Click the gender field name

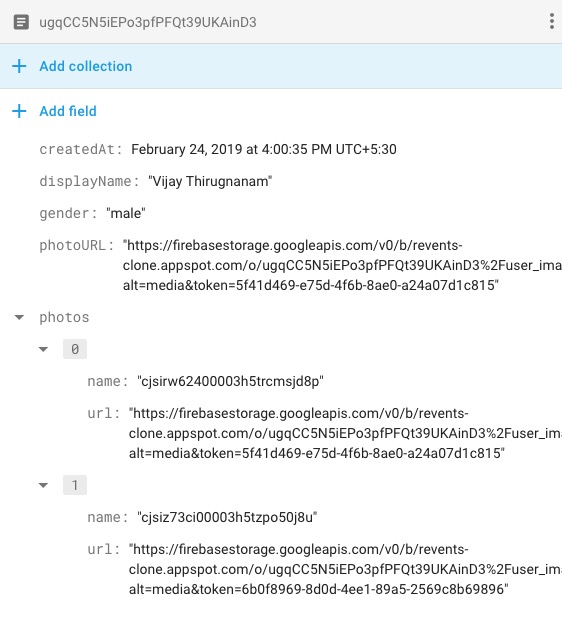tap(68, 213)
